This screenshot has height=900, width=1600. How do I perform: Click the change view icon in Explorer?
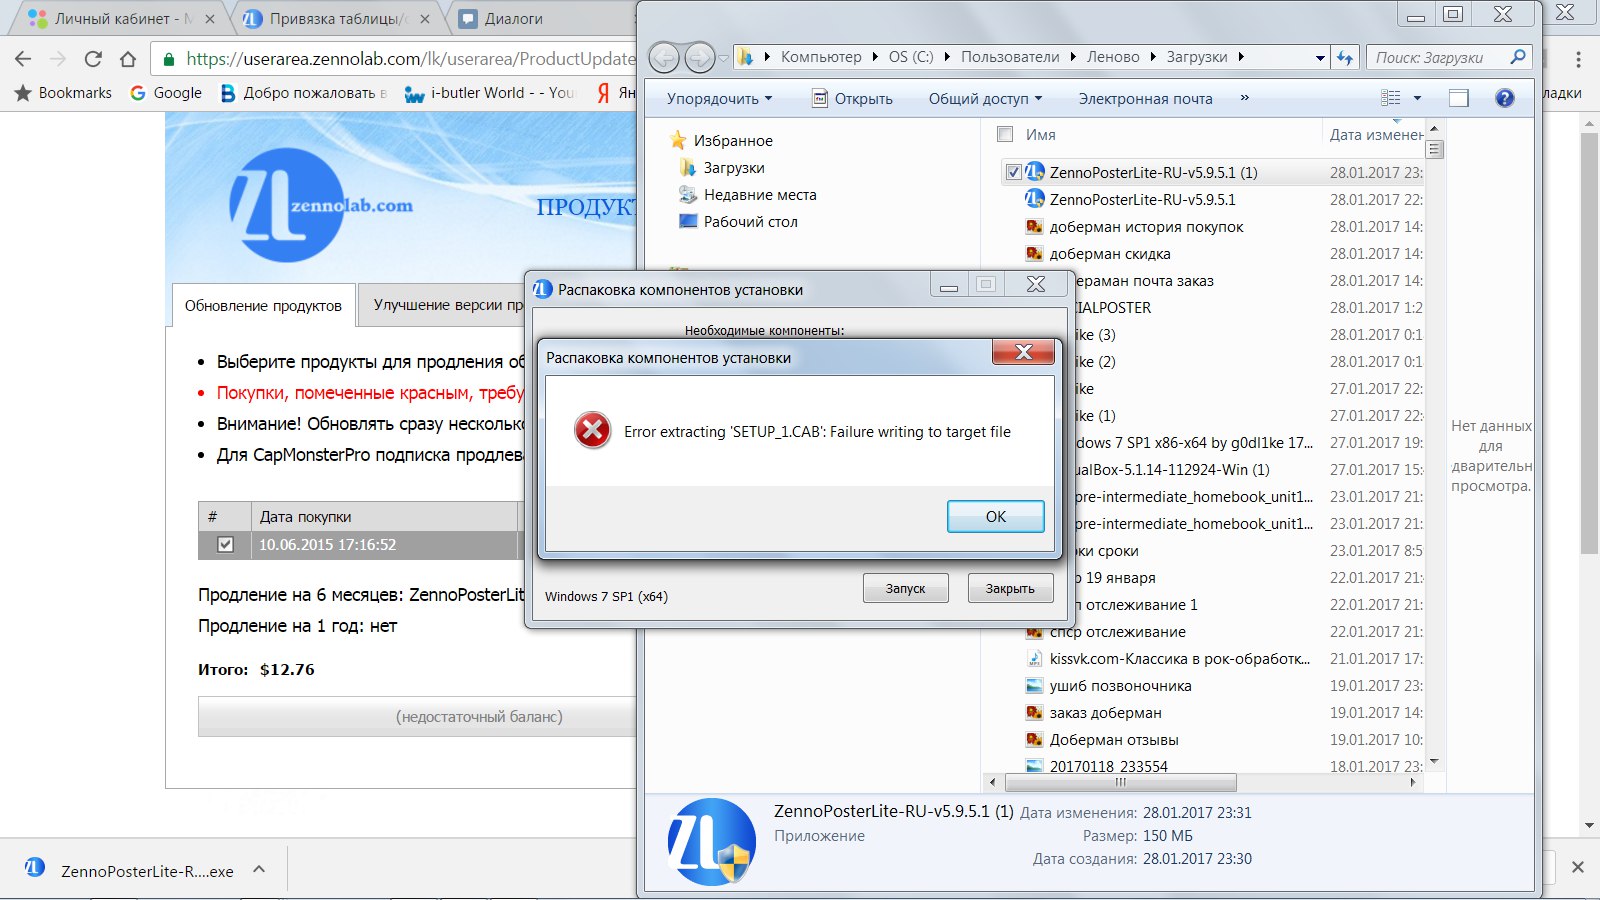[x=1391, y=98]
